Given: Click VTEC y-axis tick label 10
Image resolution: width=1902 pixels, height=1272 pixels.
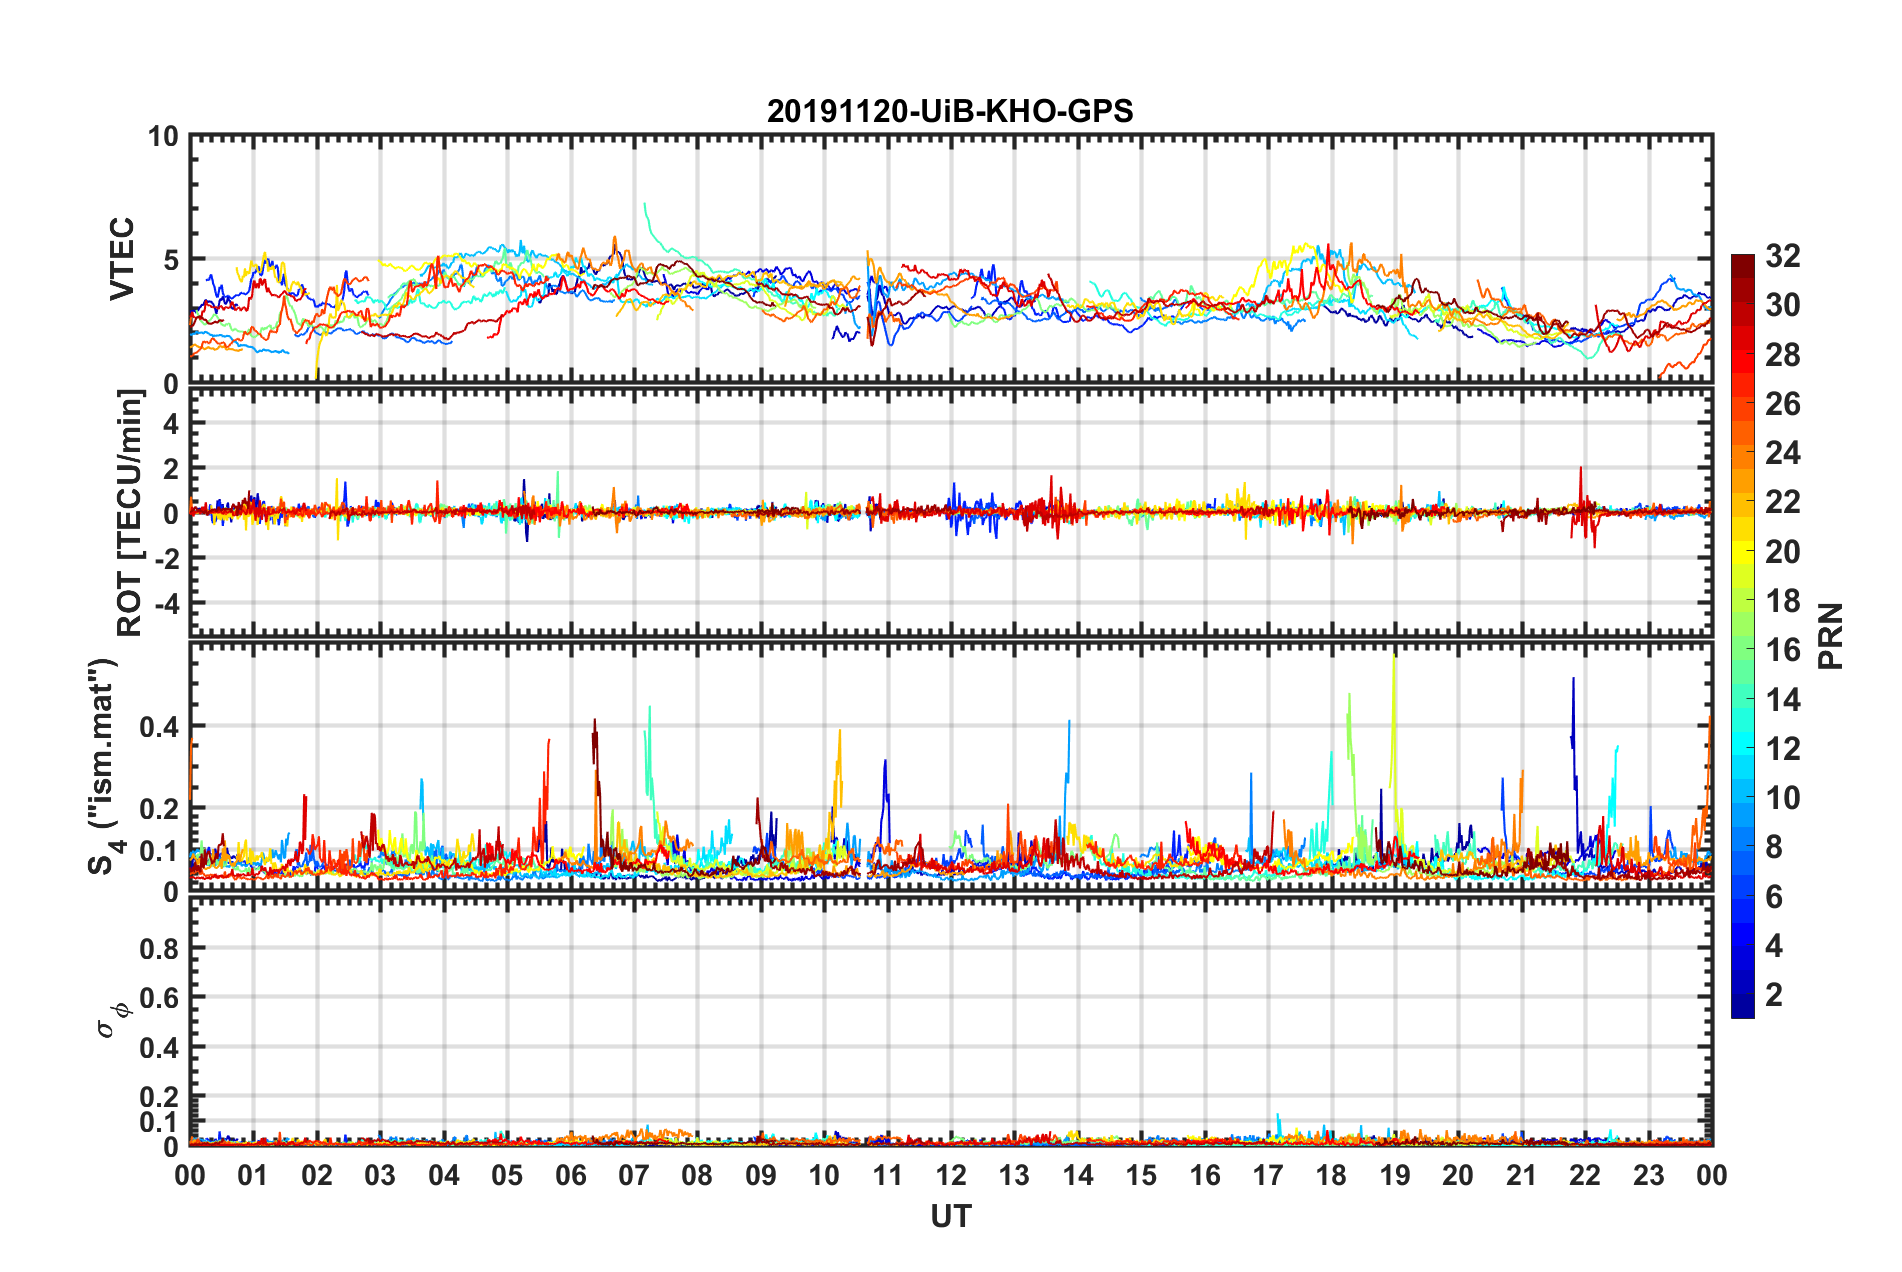Looking at the screenshot, I should (163, 137).
